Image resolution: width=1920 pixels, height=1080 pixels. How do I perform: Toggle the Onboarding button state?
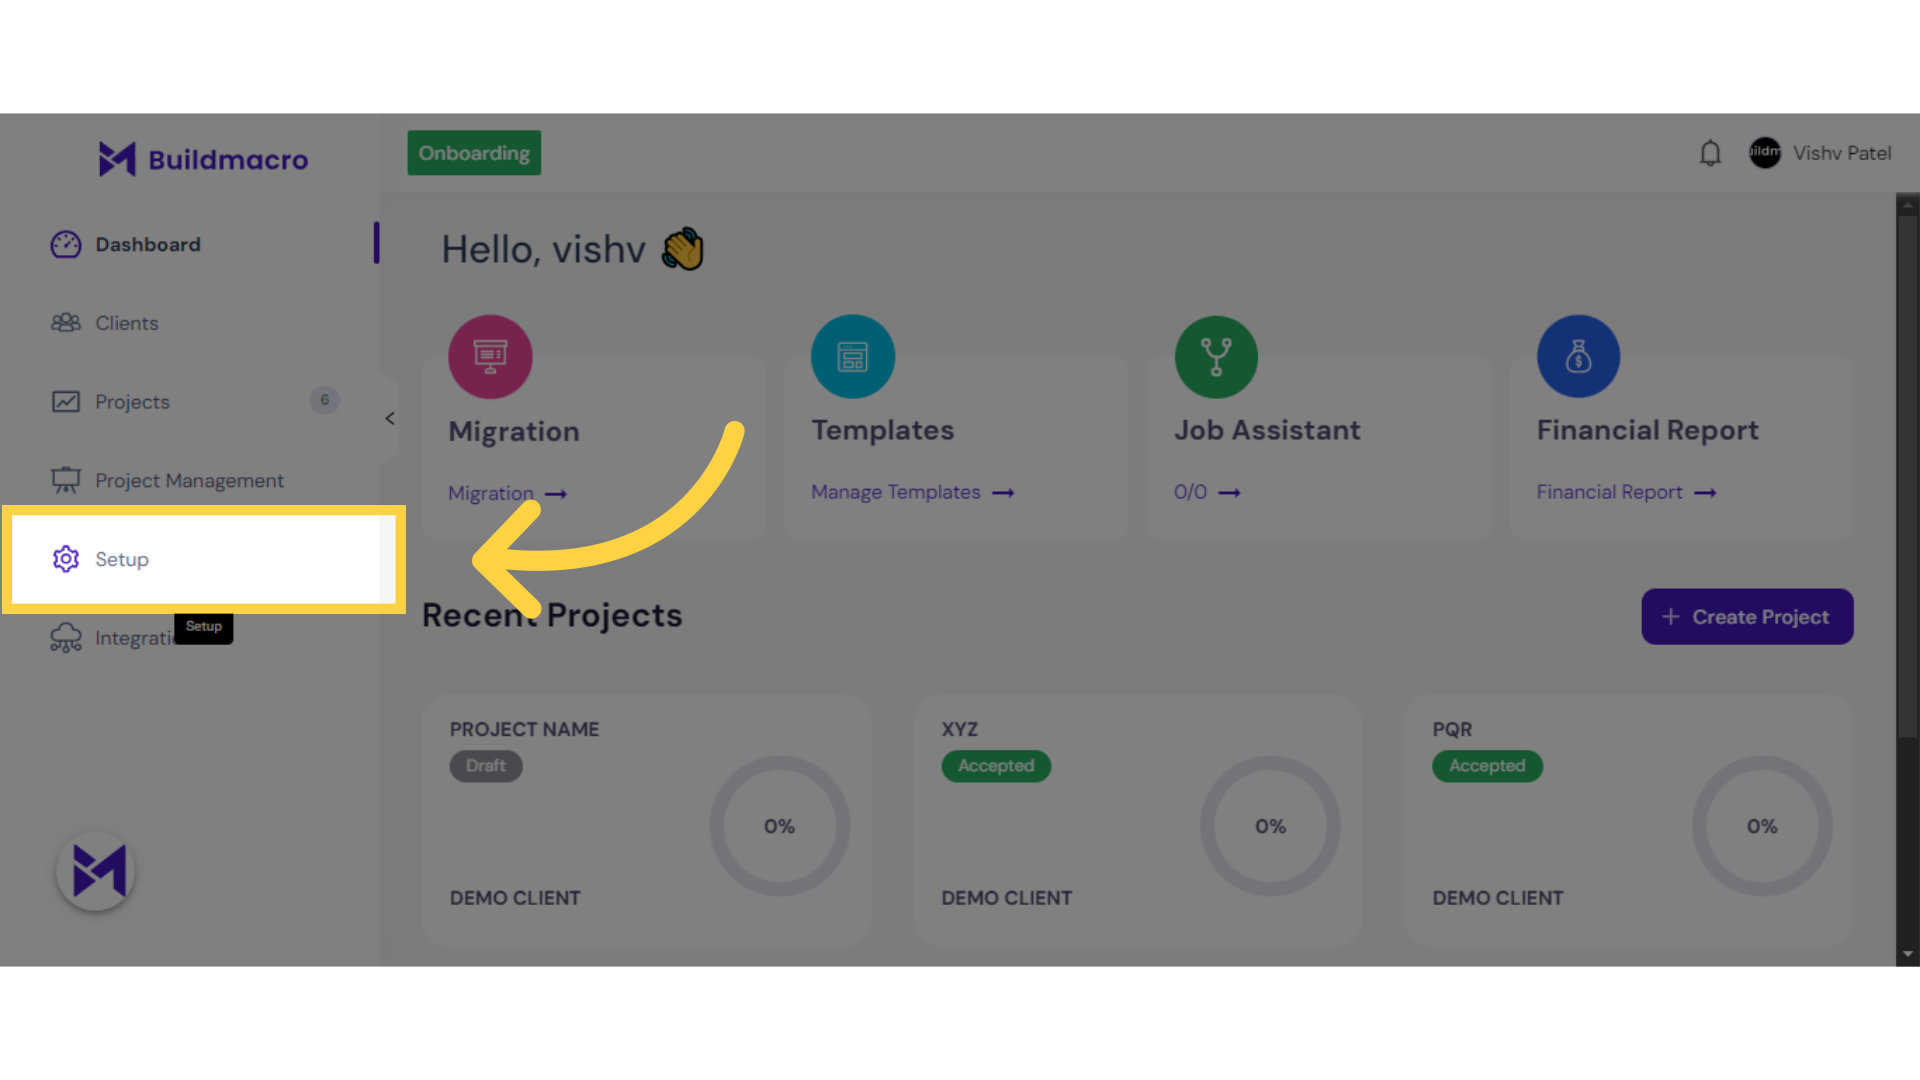tap(473, 153)
